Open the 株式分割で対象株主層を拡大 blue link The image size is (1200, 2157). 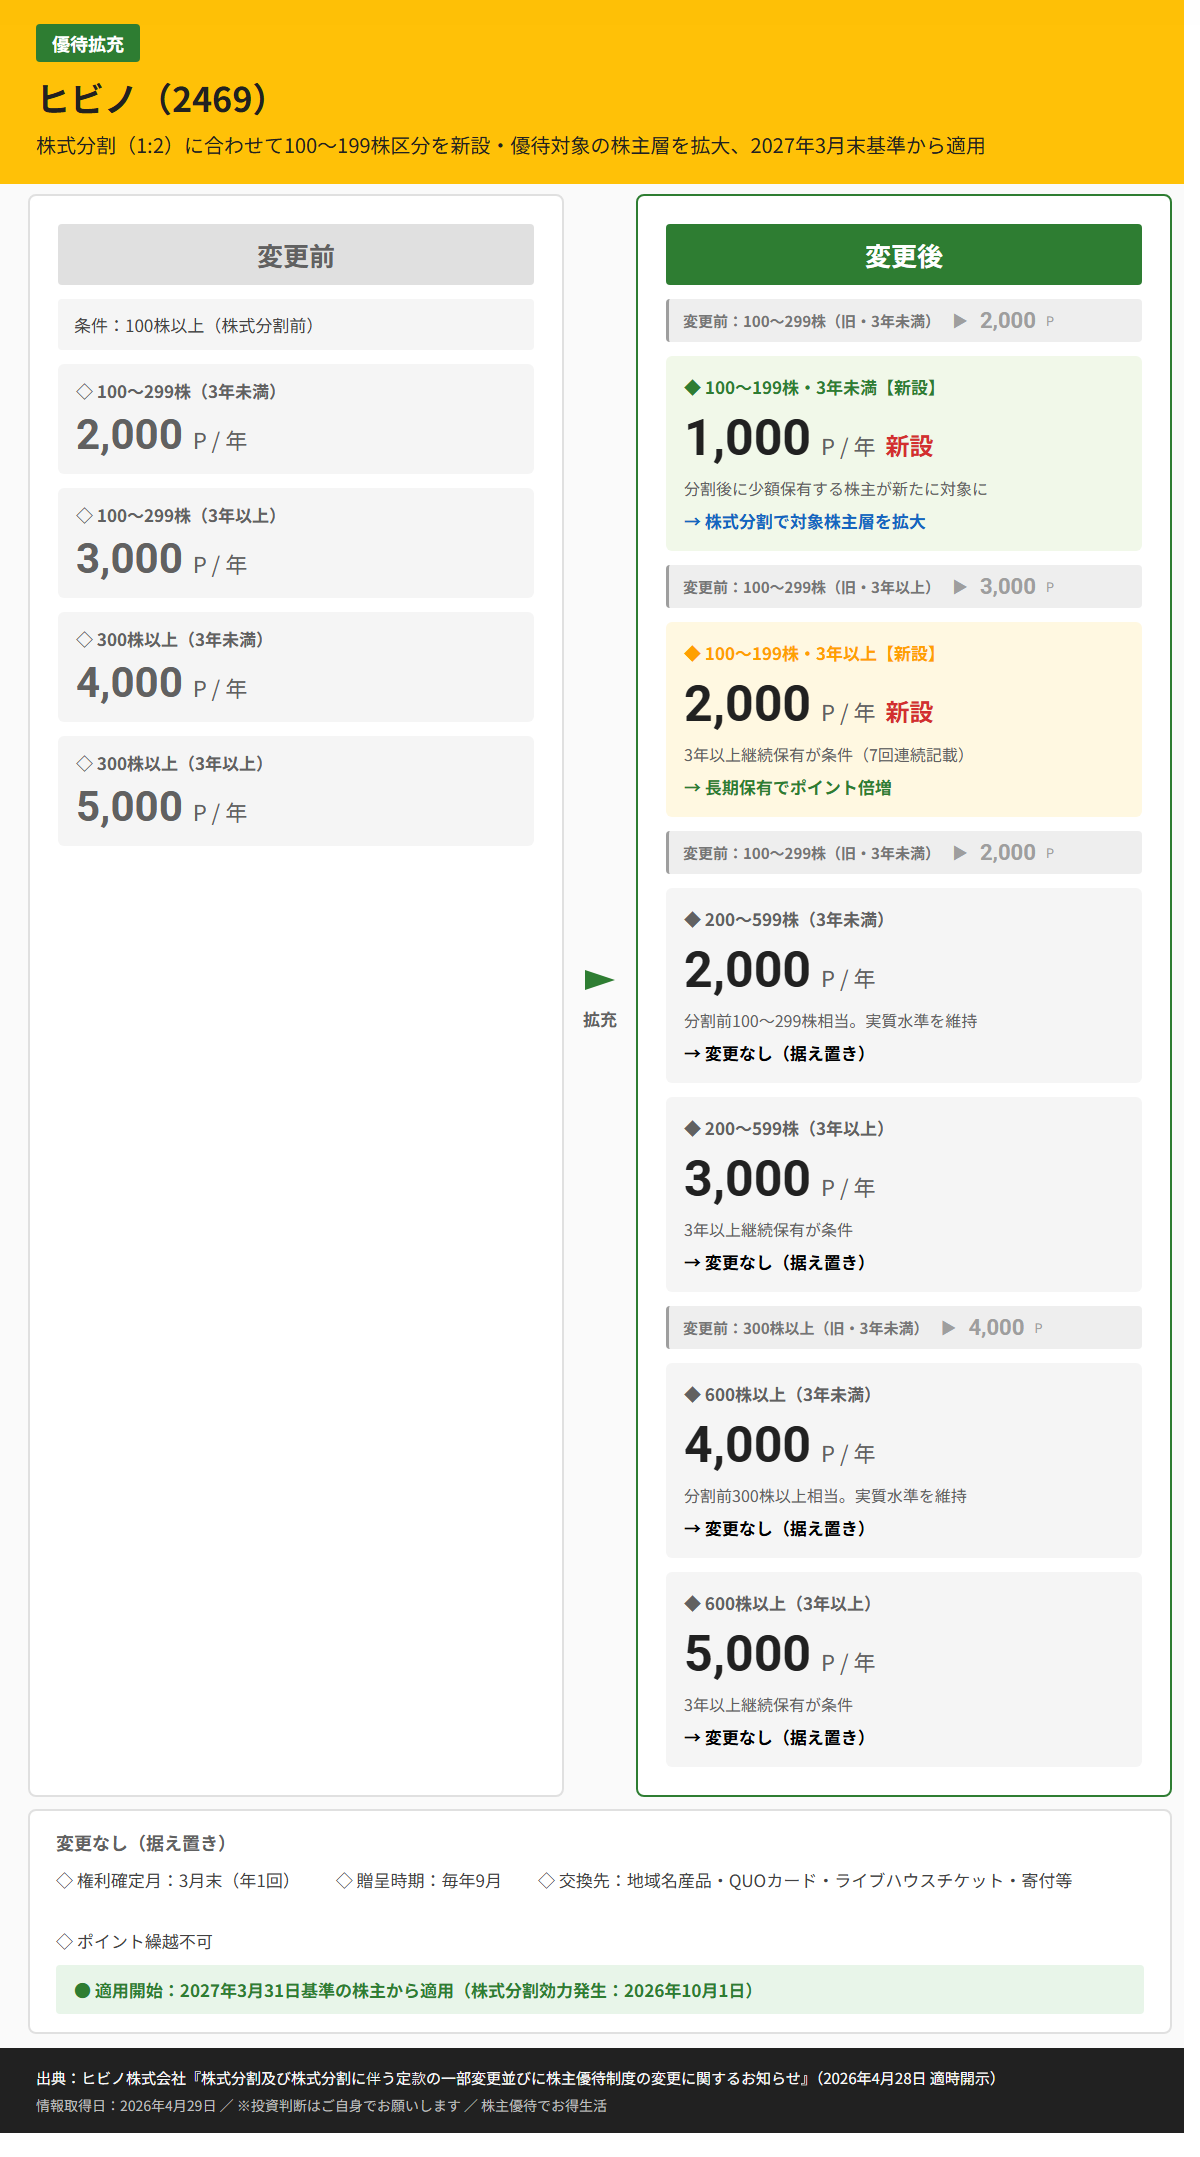click(x=805, y=522)
